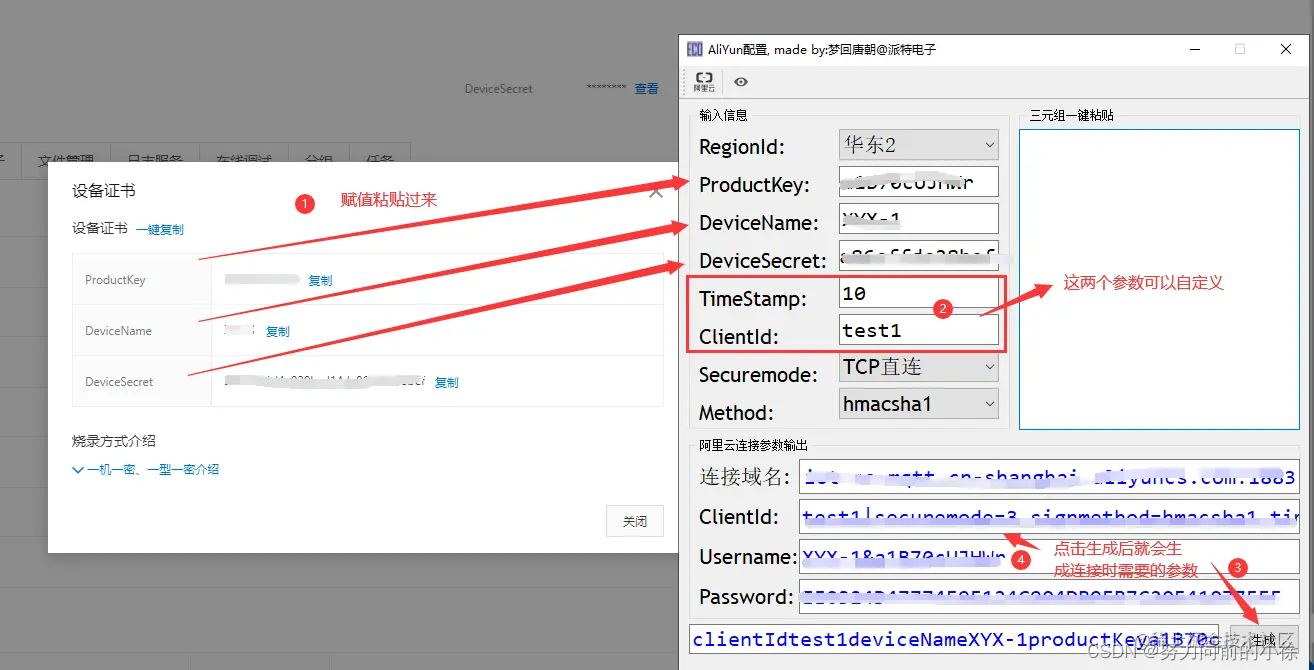
Task: Open the Method dropdown showing hmacsha1
Action: (x=919, y=404)
